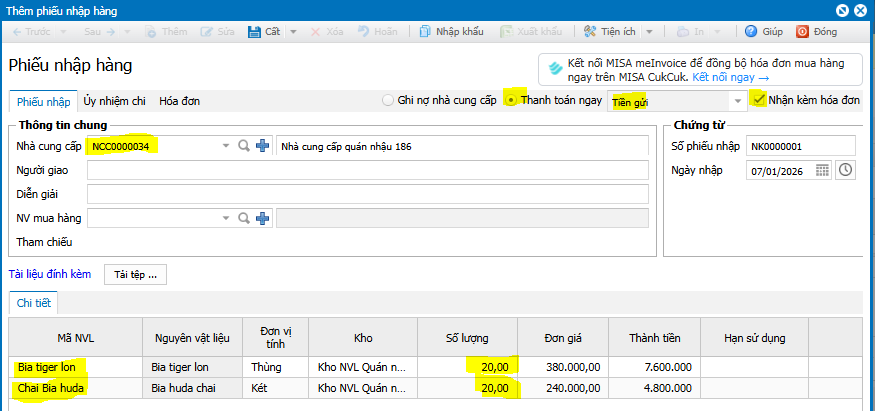Open the calendar picker for Ngày nhập

(x=822, y=170)
